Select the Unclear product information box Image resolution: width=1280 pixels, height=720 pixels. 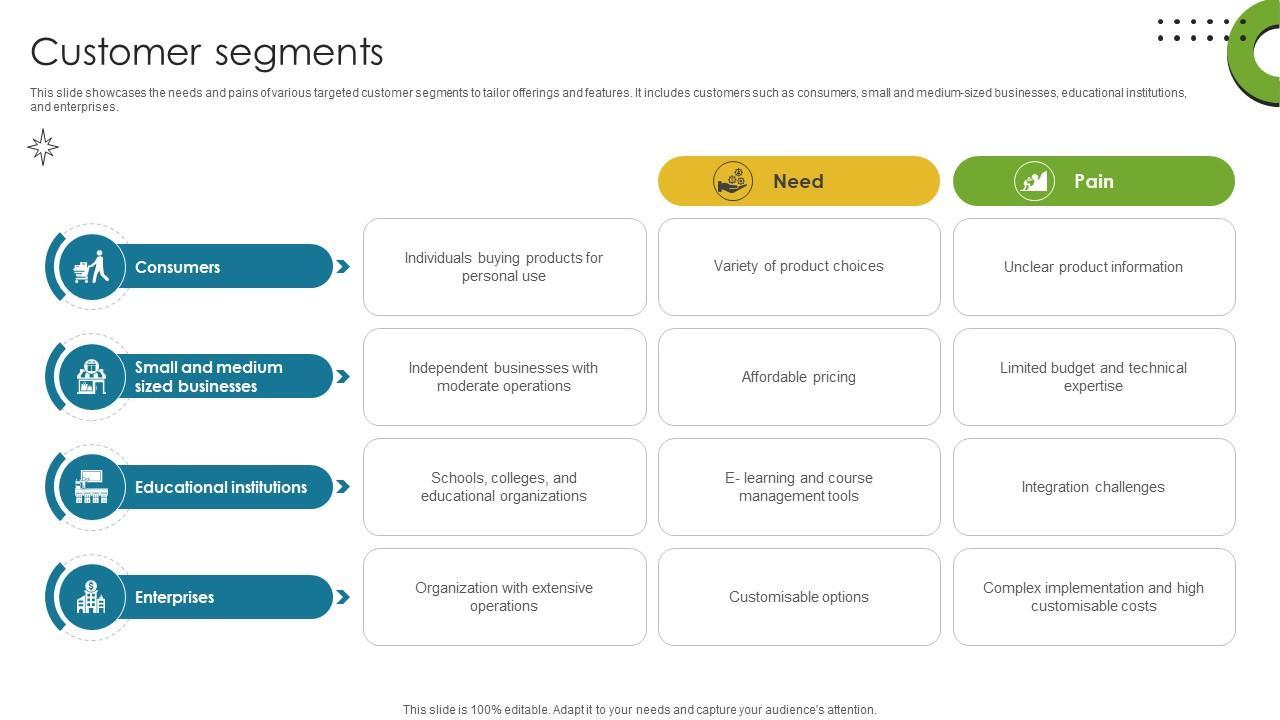(x=1093, y=267)
